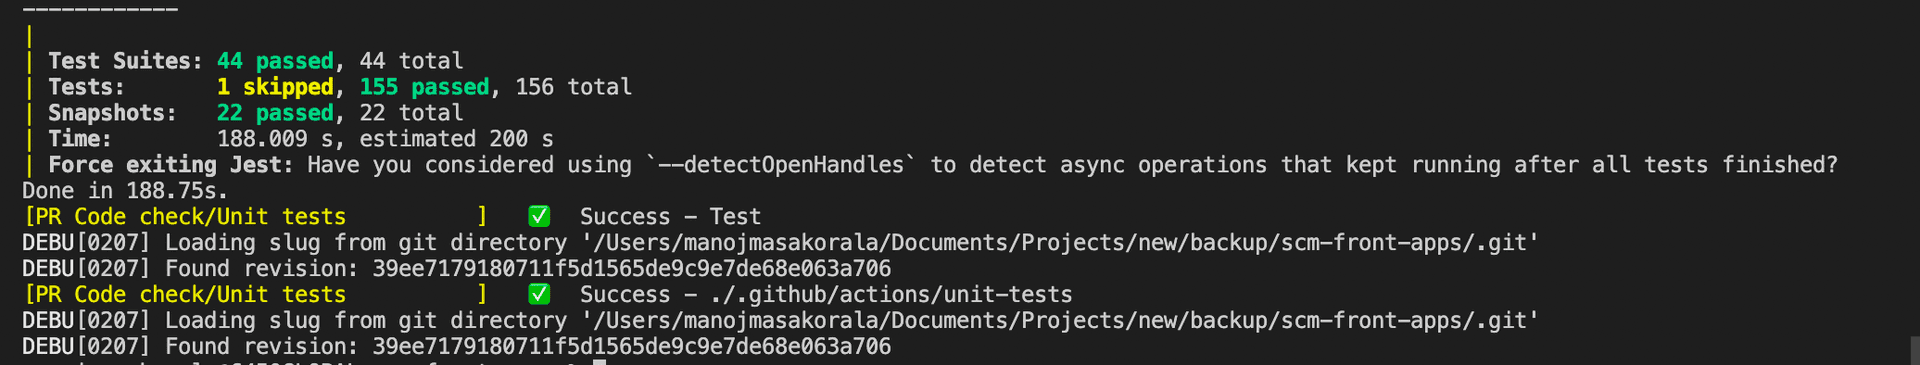Click the second '[PR Code check/Unit tests' label
The width and height of the screenshot is (1920, 365).
coord(185,294)
